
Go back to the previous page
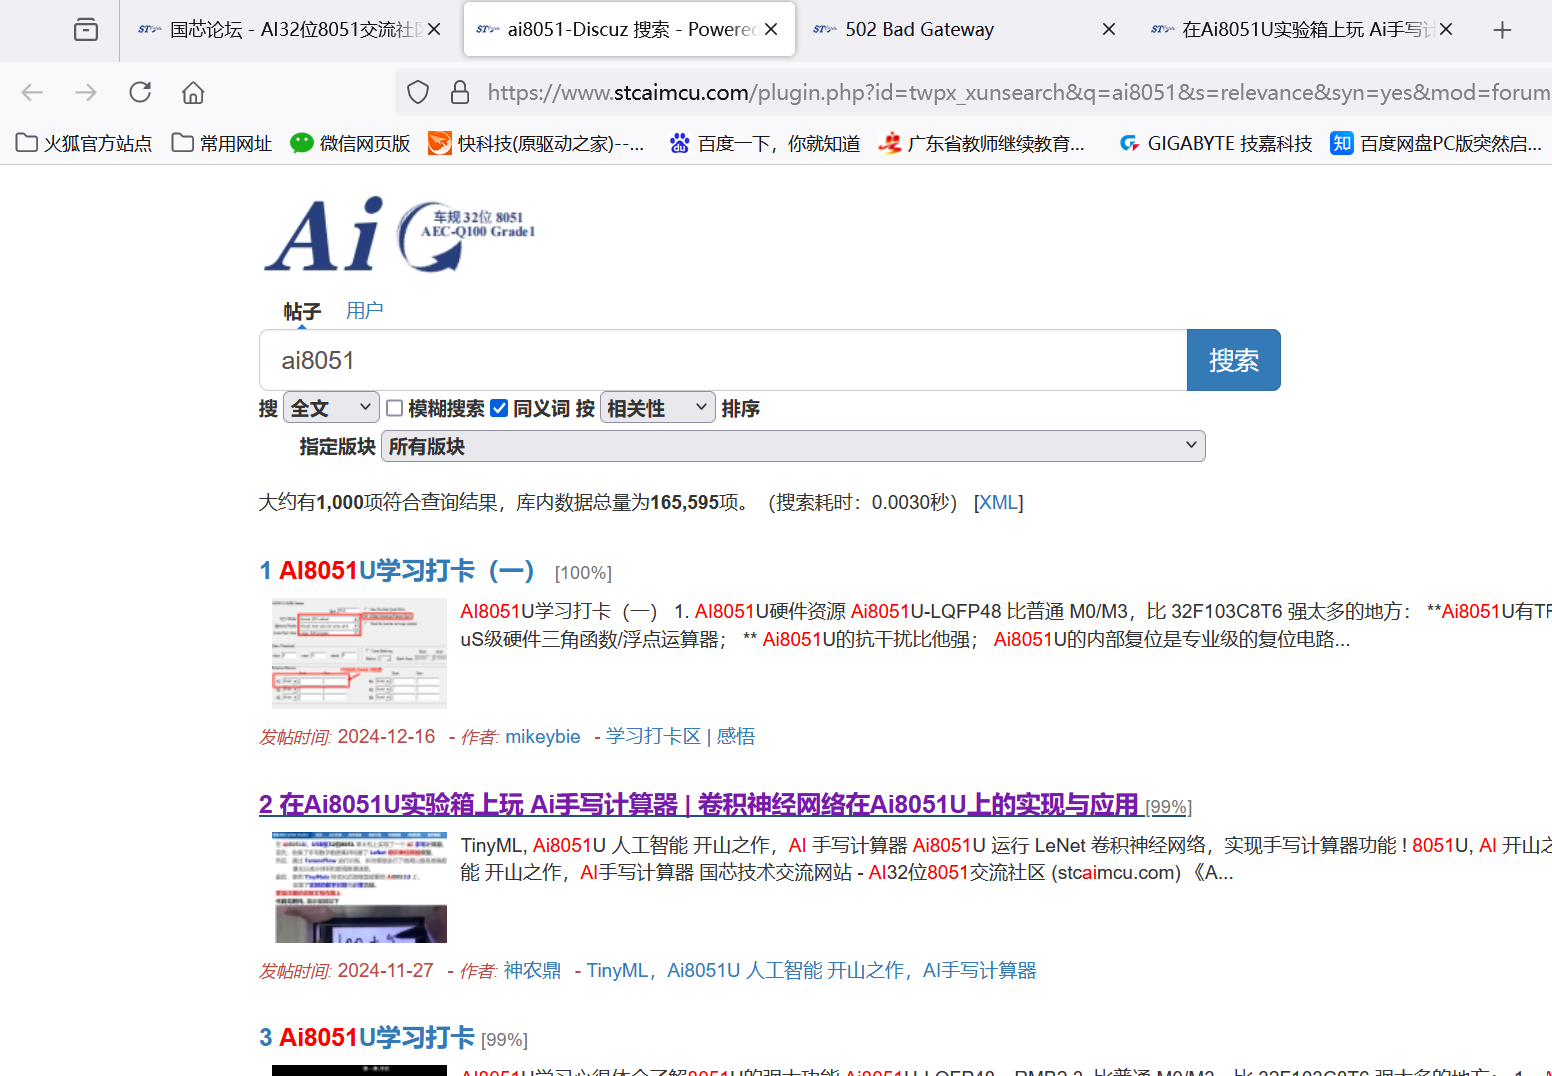[x=32, y=93]
